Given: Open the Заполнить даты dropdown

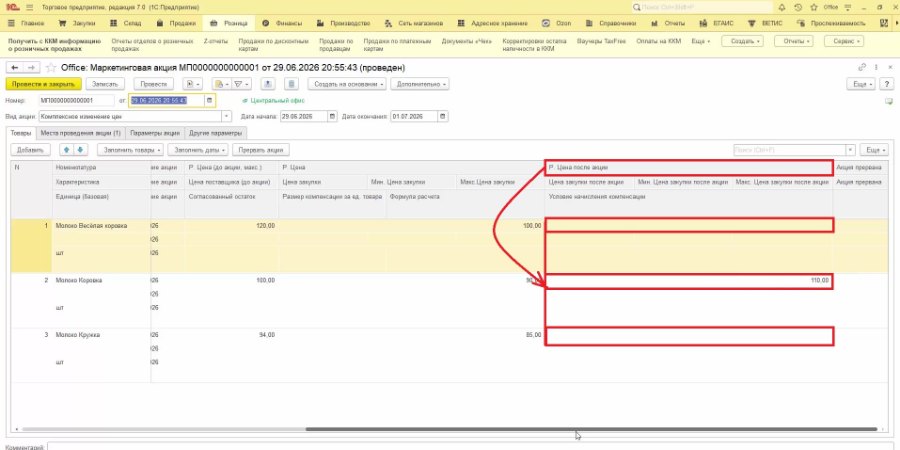Looking at the screenshot, I should (198, 150).
